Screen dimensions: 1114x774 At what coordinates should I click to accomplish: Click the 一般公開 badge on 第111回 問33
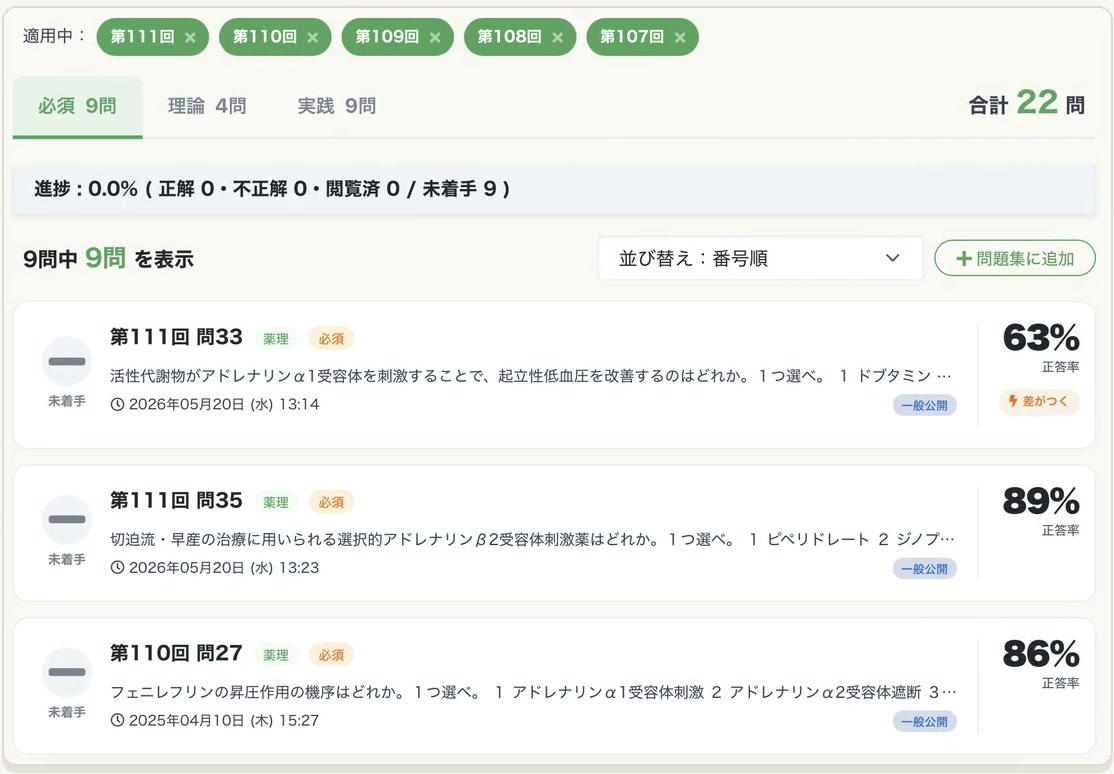[x=924, y=406]
